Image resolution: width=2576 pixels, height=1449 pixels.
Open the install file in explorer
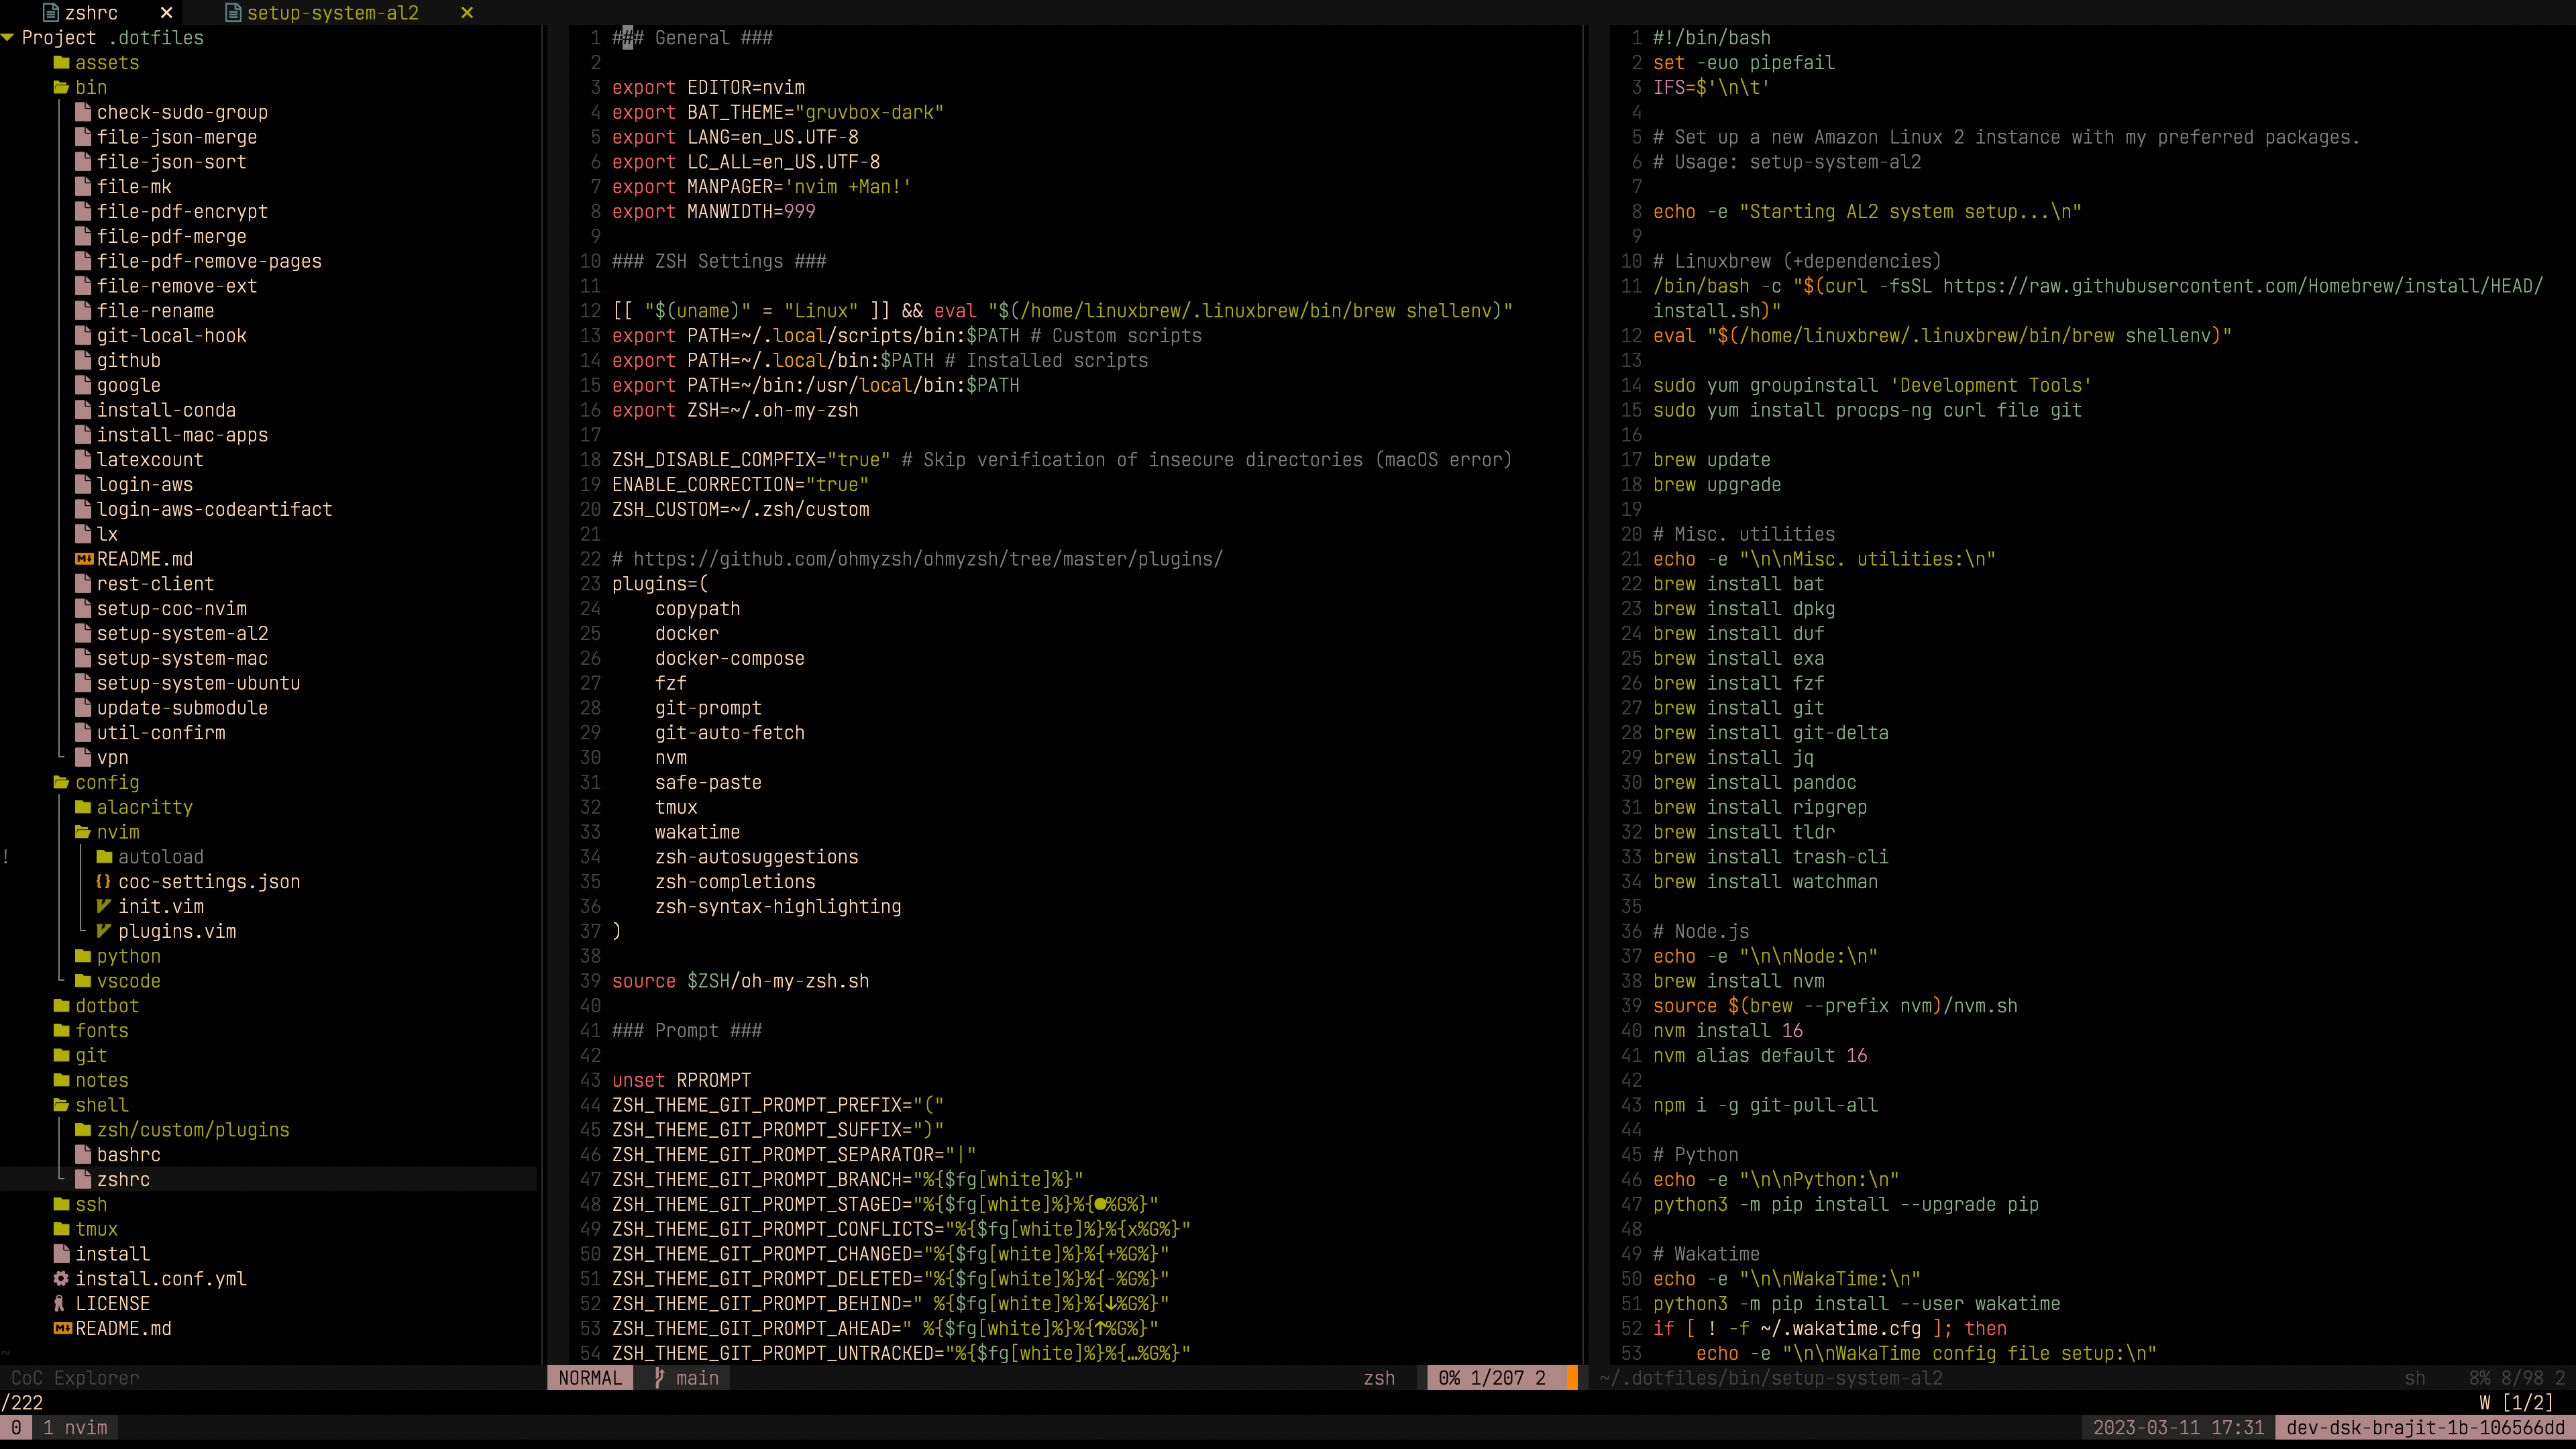[112, 1255]
